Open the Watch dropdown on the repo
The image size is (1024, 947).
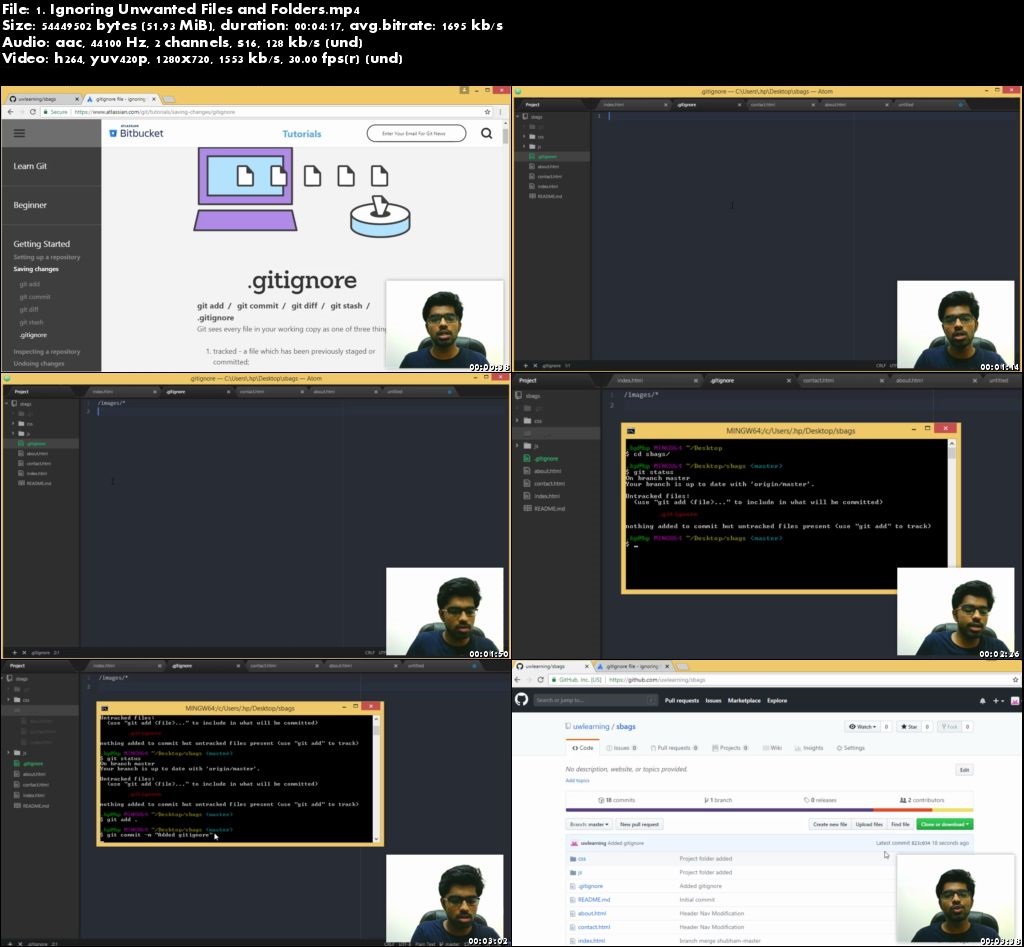tap(862, 727)
